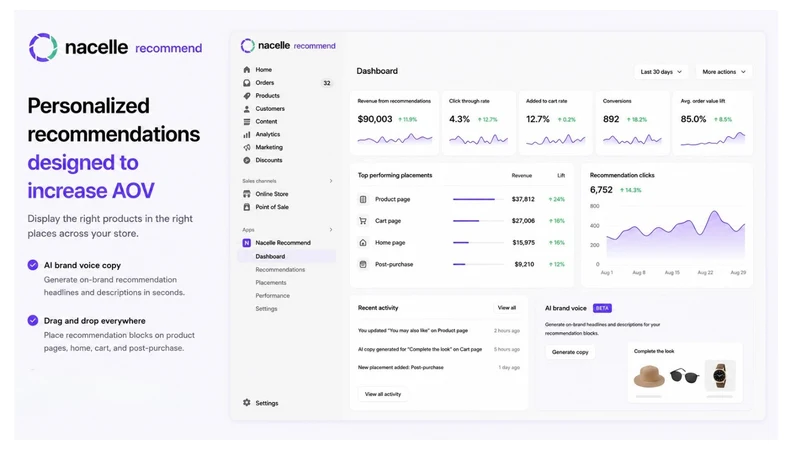Click the Drag and drop everywhere checkmark icon
The width and height of the screenshot is (800, 450).
[x=33, y=320]
